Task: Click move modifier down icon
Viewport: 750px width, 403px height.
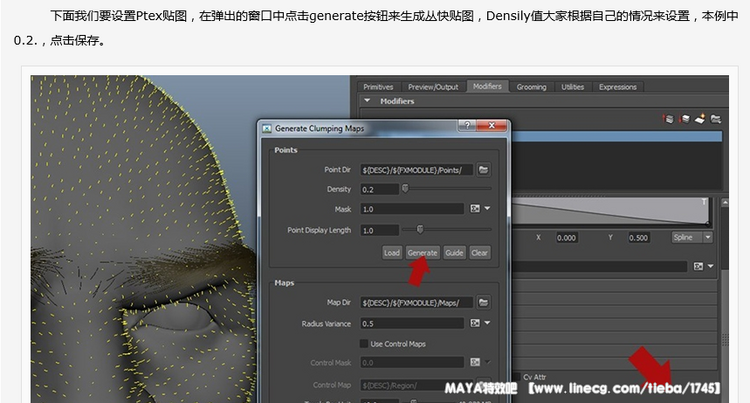Action: 685,119
